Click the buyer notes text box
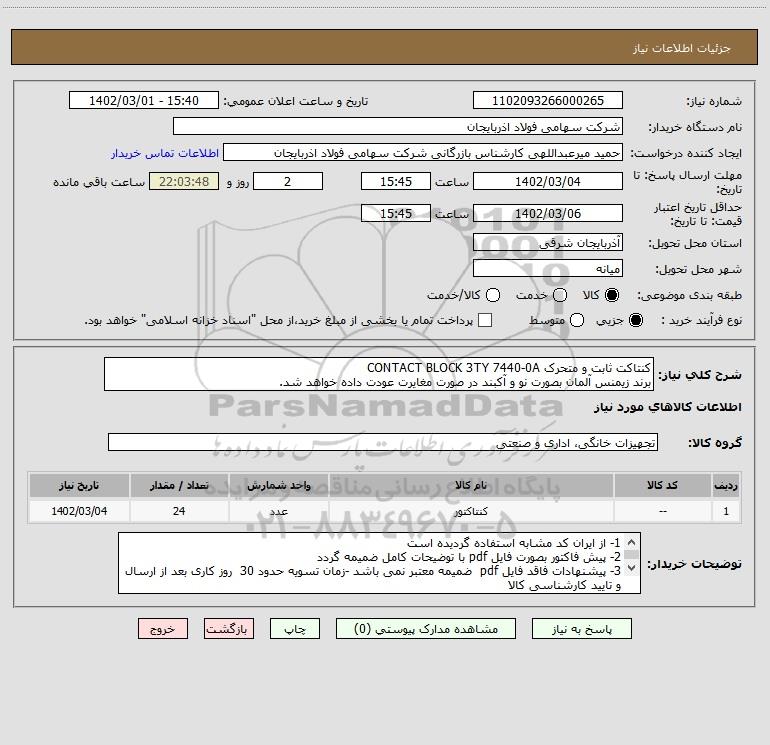 tap(379, 563)
